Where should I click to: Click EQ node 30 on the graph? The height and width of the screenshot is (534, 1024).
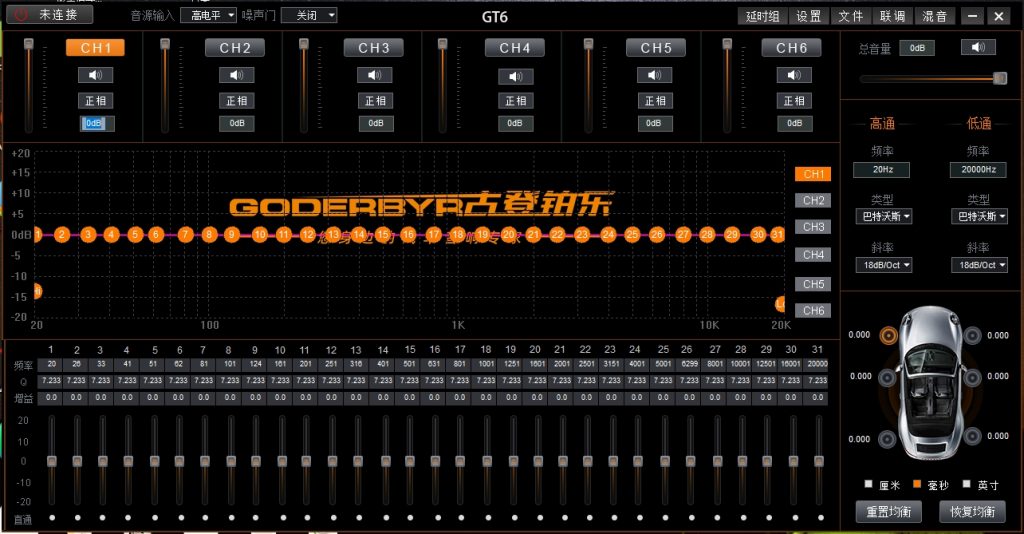tap(758, 234)
